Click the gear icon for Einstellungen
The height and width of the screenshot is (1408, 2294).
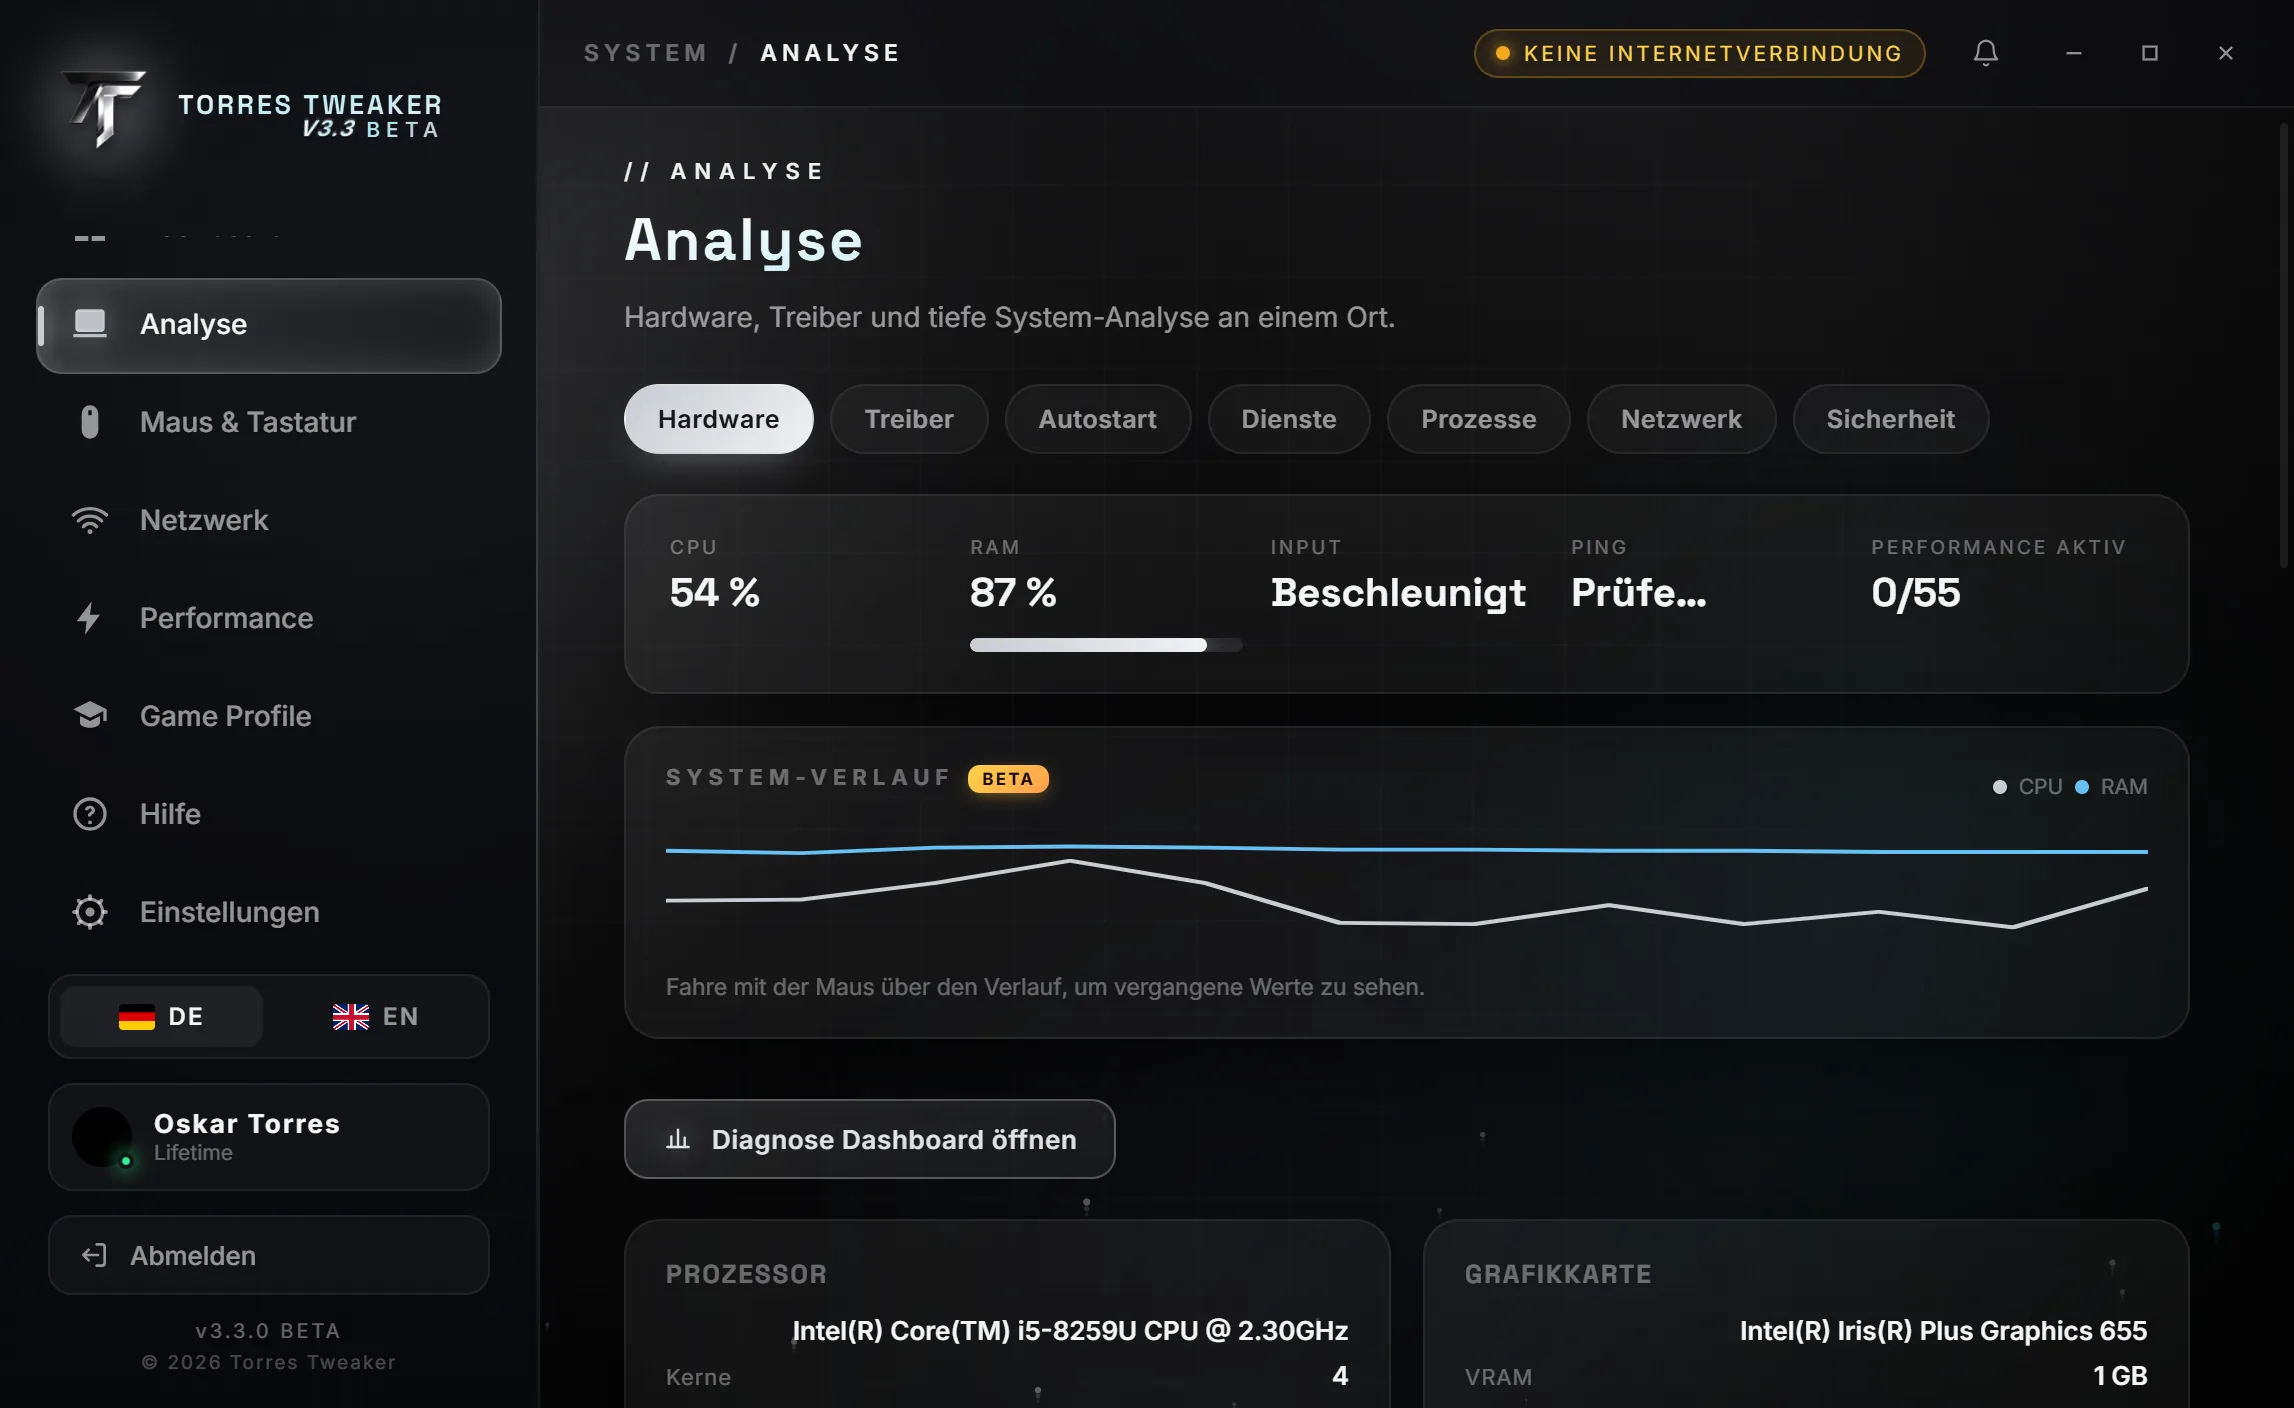[90, 912]
